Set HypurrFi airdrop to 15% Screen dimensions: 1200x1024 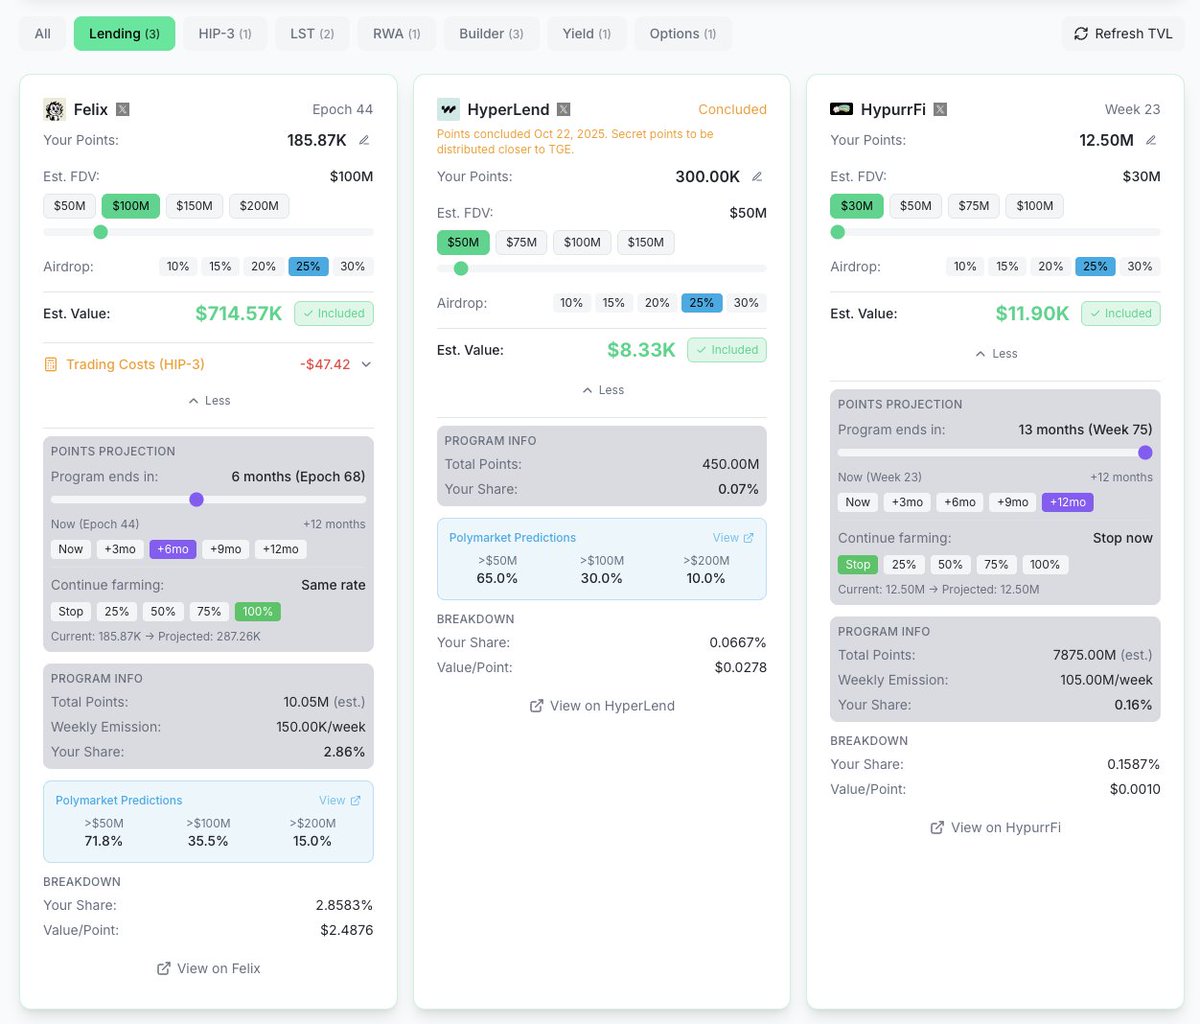pos(1007,267)
